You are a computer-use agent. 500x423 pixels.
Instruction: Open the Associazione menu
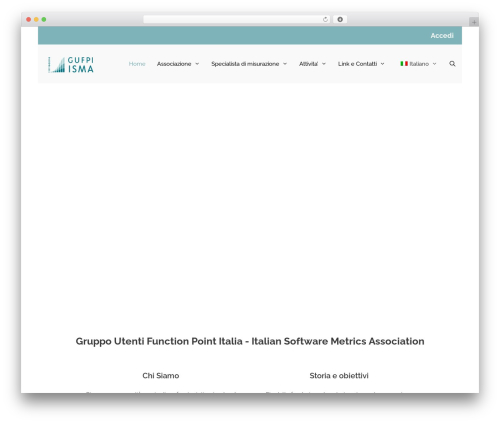(174, 64)
